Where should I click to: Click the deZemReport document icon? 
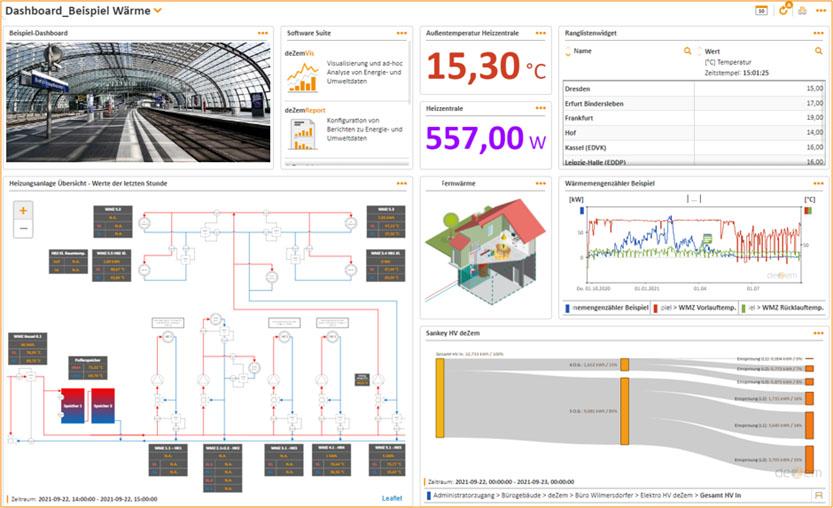pos(302,135)
